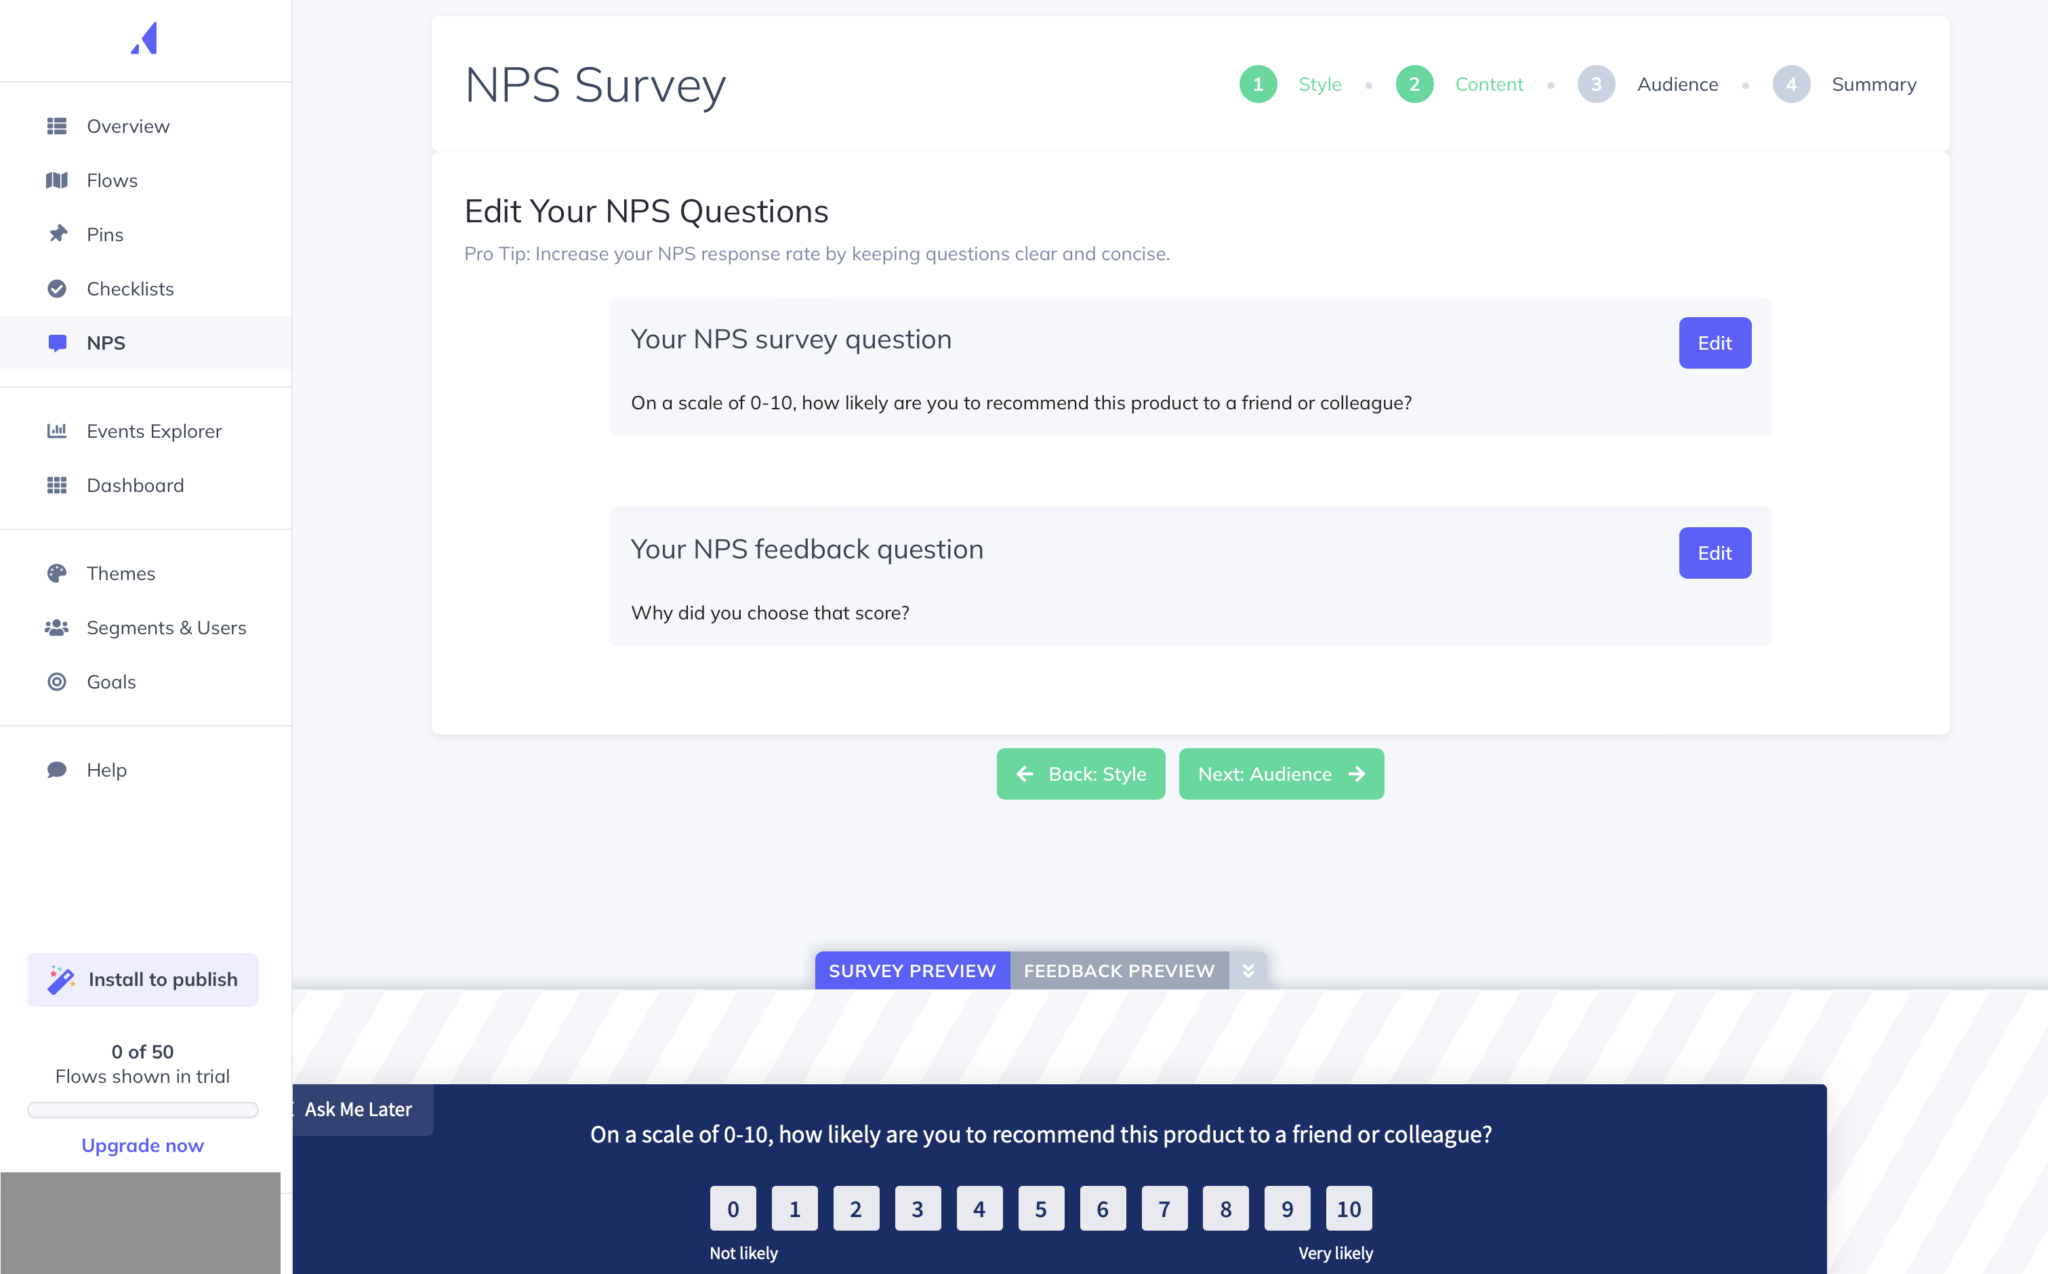Click the Summary step indicator
The width and height of the screenshot is (2048, 1274).
[x=1793, y=84]
